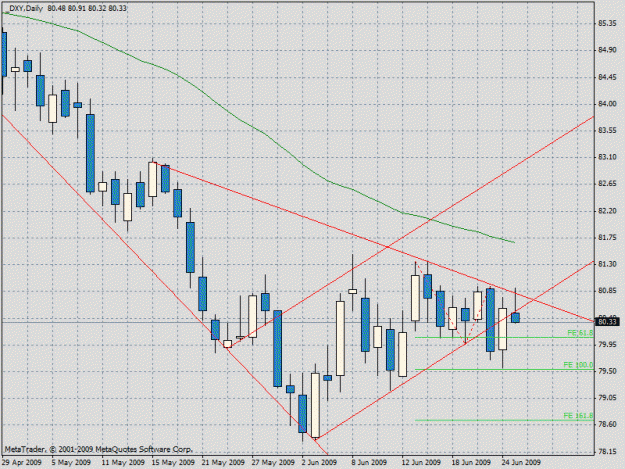Click the 29 Apr 2009 date label

(22, 462)
